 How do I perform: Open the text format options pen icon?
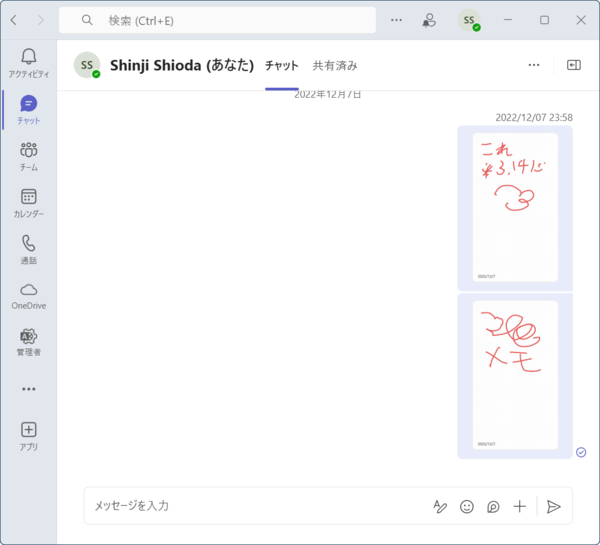tap(440, 507)
